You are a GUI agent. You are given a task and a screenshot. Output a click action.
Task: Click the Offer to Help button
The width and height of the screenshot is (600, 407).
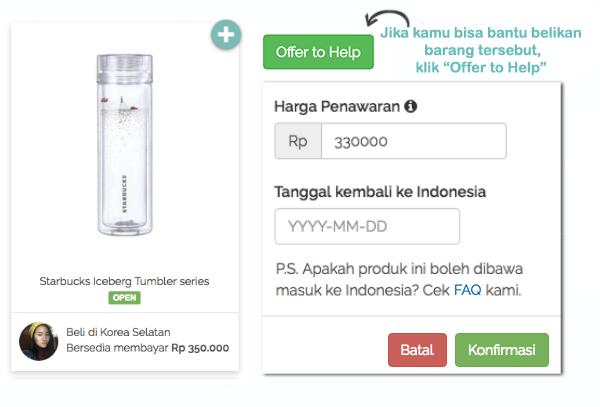click(x=318, y=52)
